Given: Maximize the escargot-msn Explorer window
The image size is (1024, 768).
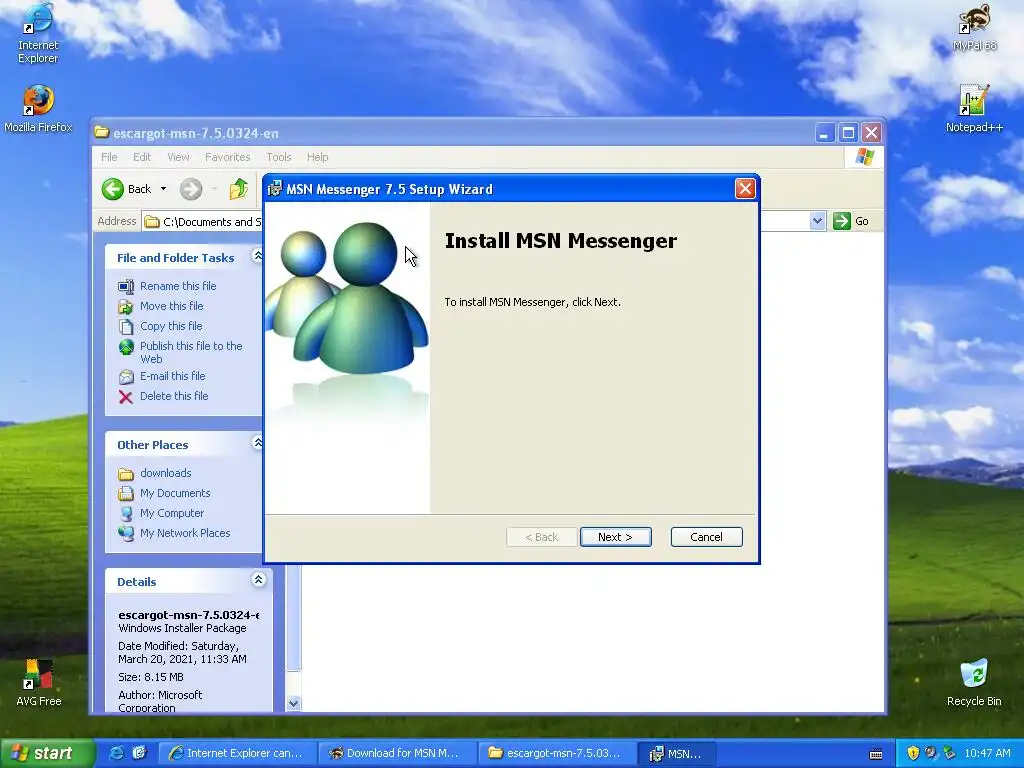Looking at the screenshot, I should click(848, 133).
